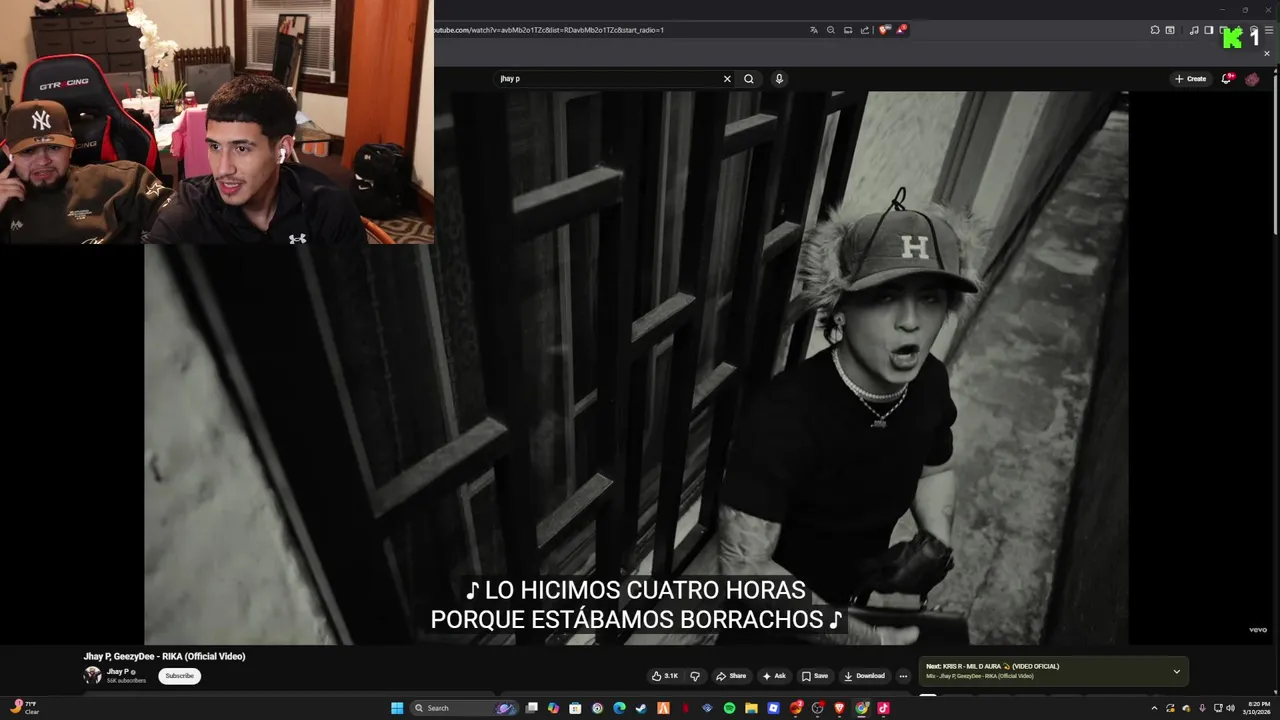Open TikTok from taskbar

[883, 708]
